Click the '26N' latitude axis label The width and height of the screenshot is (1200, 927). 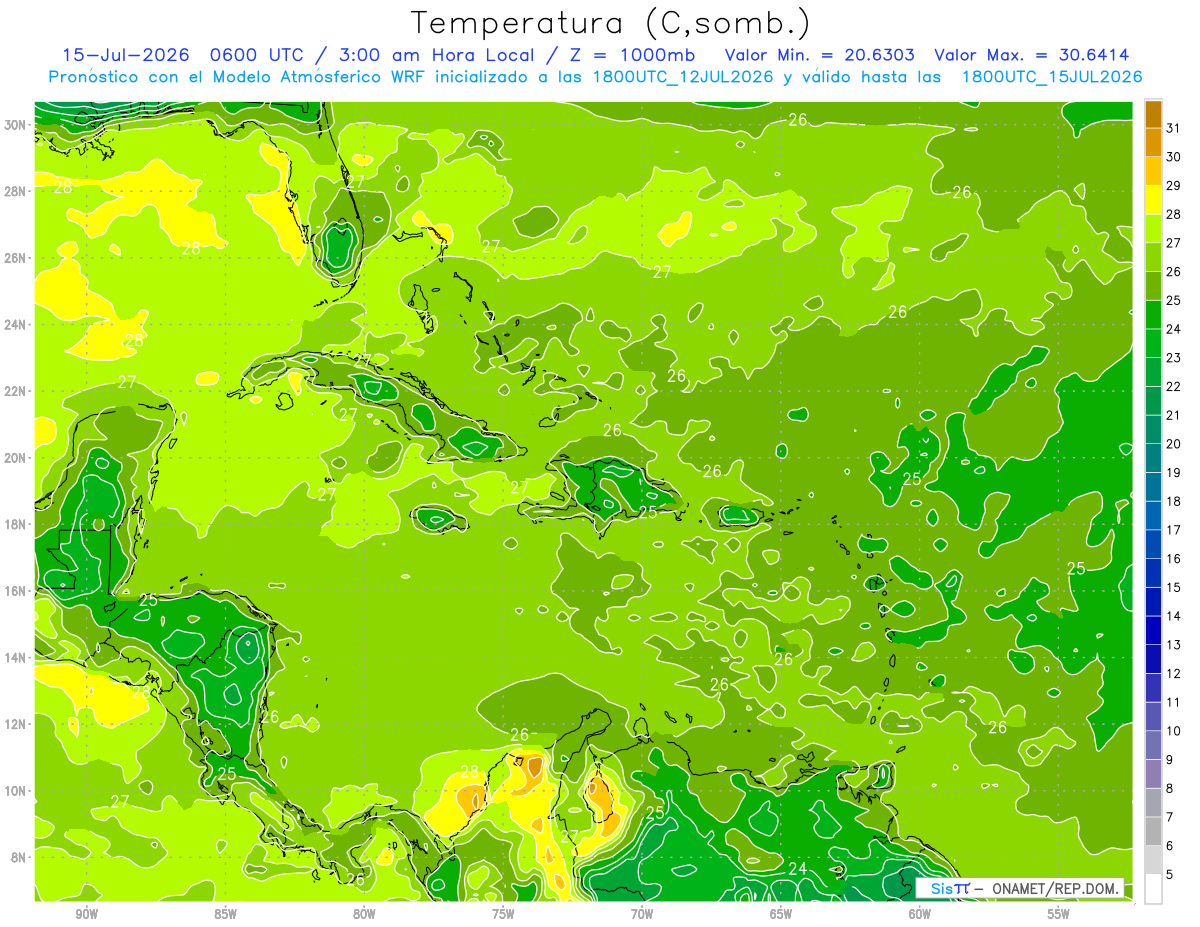17,258
